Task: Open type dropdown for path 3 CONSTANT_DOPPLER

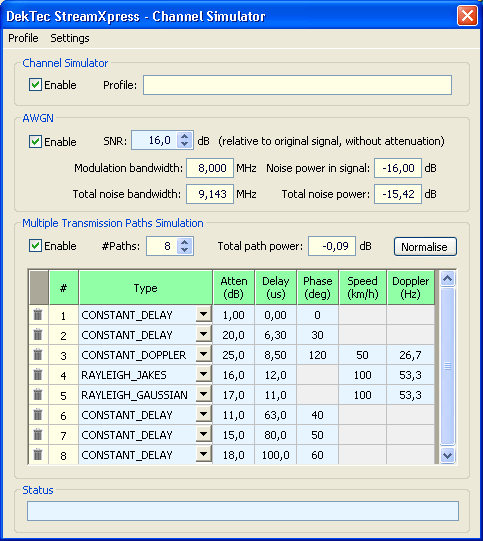Action: coord(204,354)
